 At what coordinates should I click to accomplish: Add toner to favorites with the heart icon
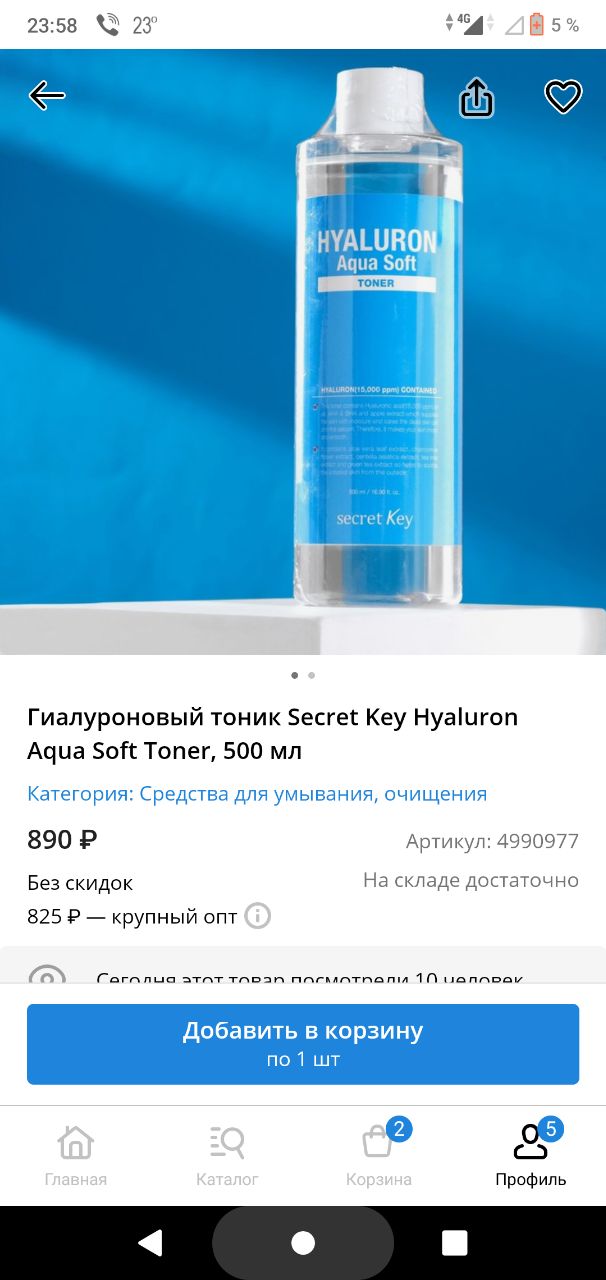pos(563,96)
